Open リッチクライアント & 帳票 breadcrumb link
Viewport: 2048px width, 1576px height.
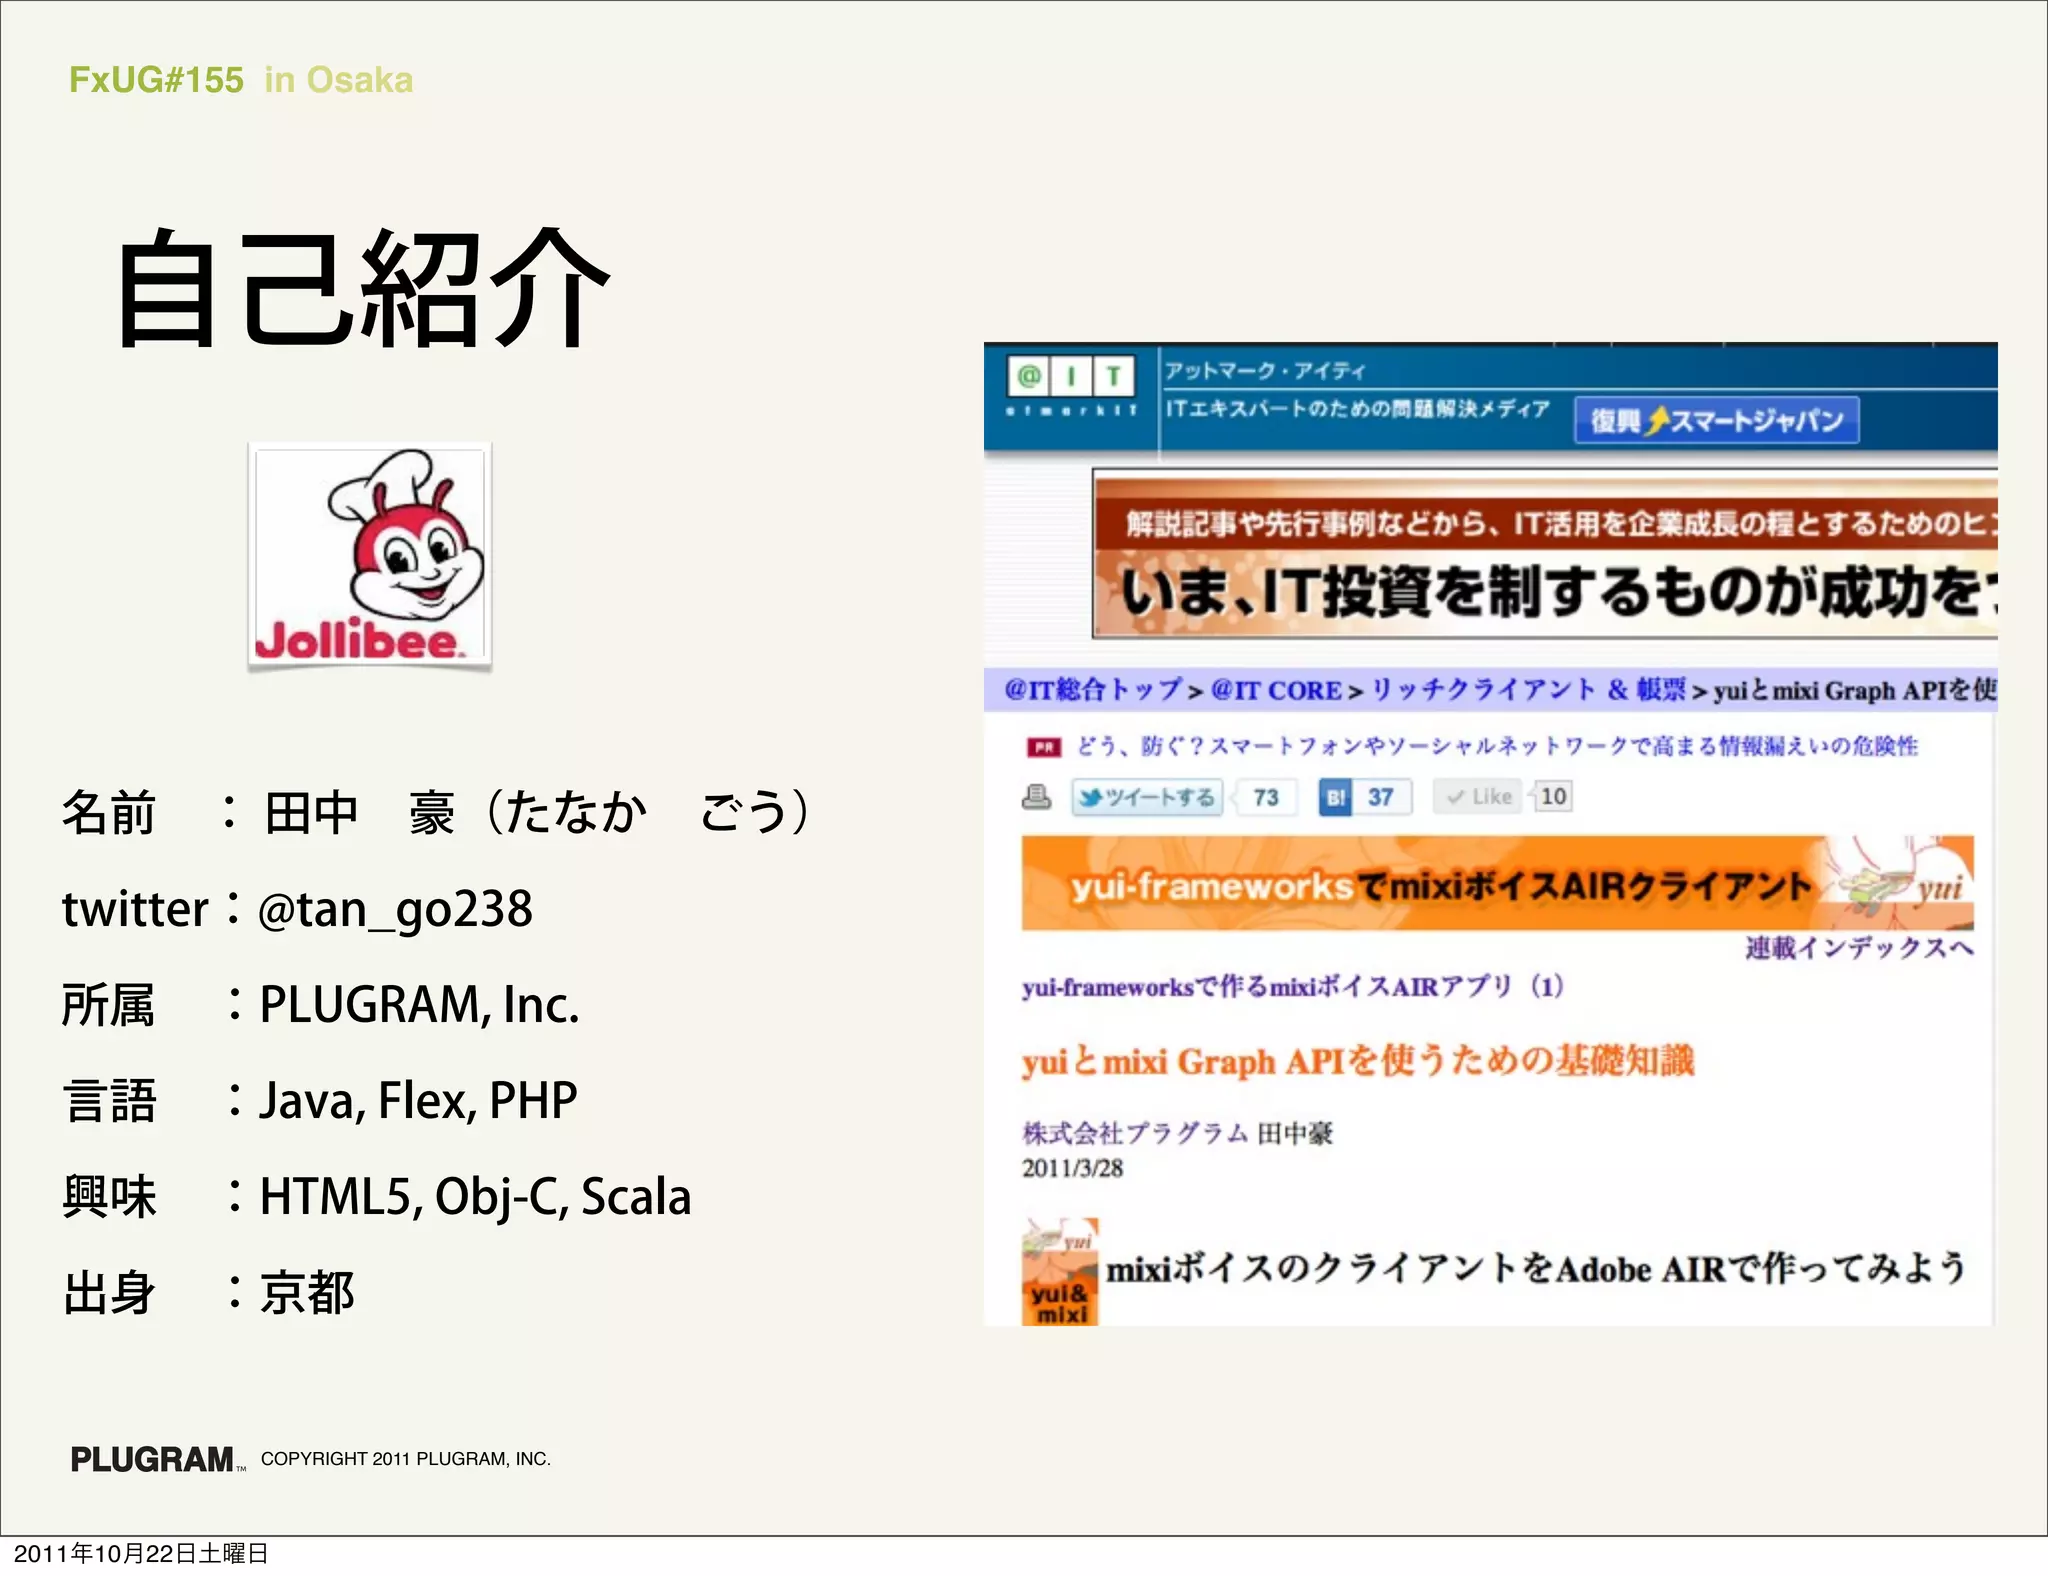[x=1528, y=690]
